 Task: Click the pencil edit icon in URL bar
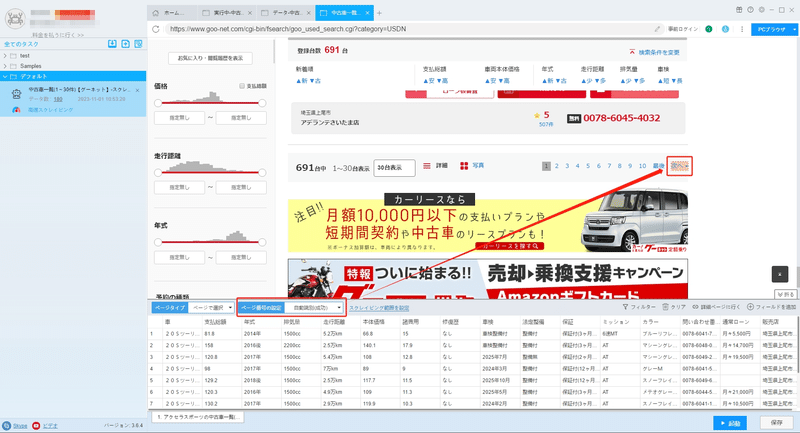tap(657, 29)
